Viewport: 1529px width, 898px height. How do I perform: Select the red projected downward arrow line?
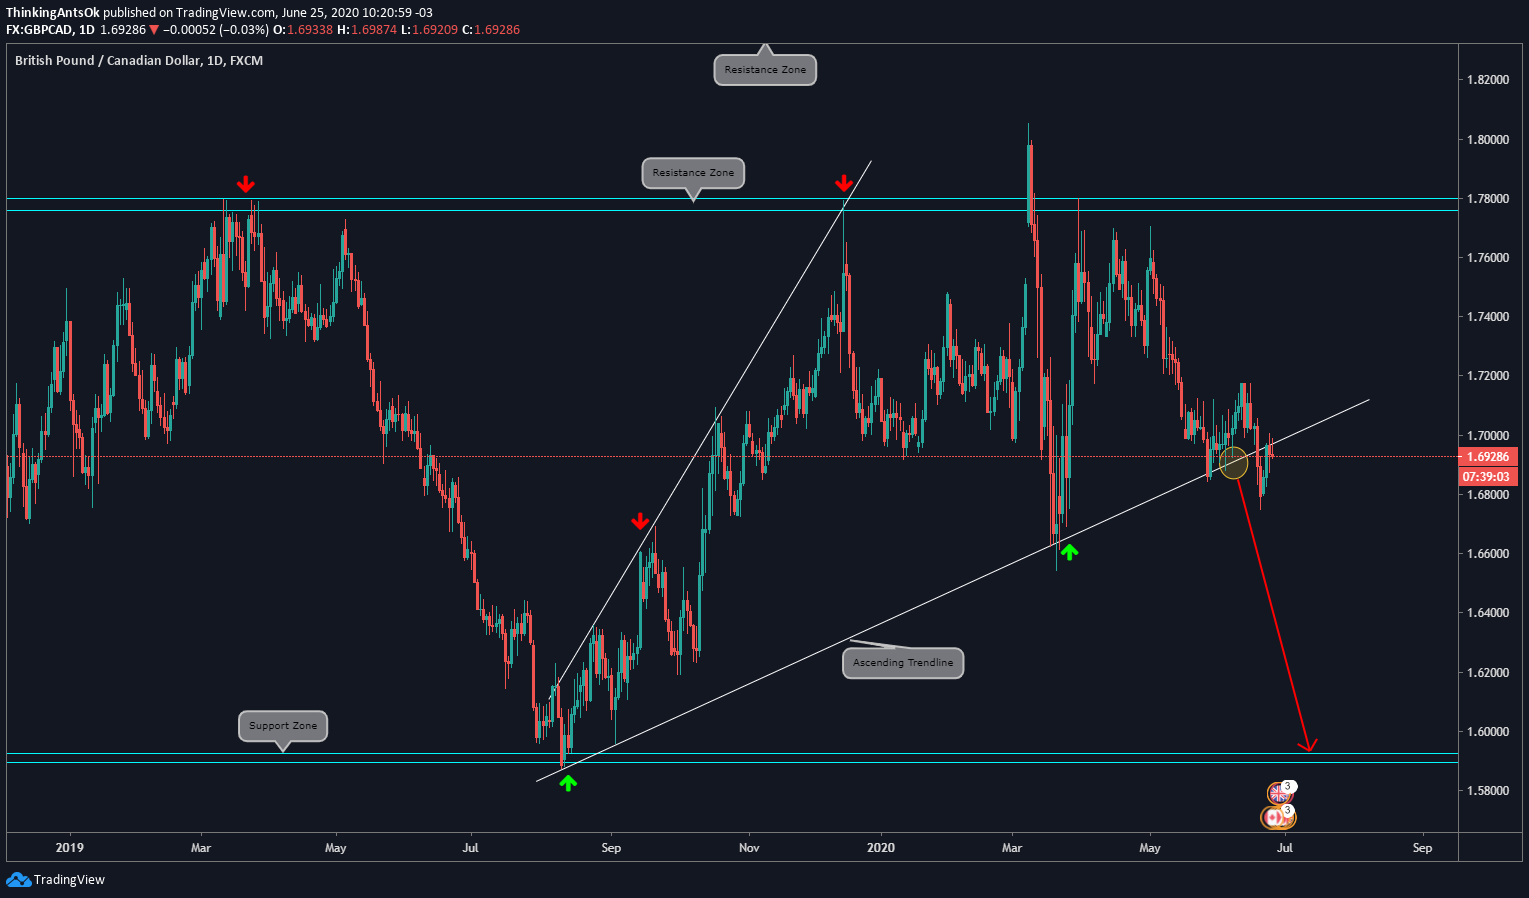click(x=1272, y=613)
